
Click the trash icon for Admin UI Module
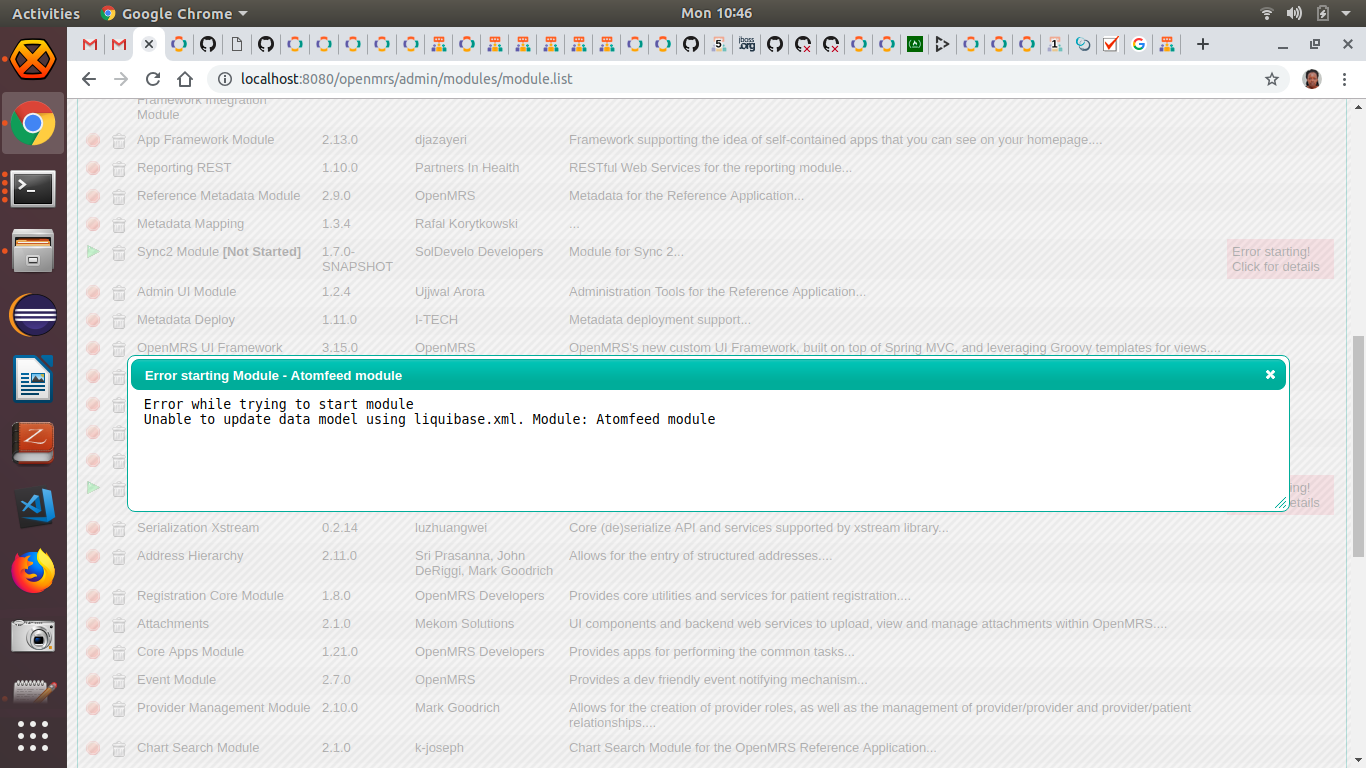119,293
